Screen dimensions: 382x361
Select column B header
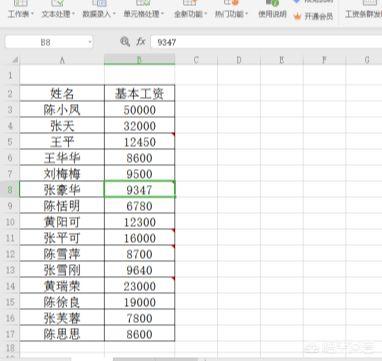point(140,60)
